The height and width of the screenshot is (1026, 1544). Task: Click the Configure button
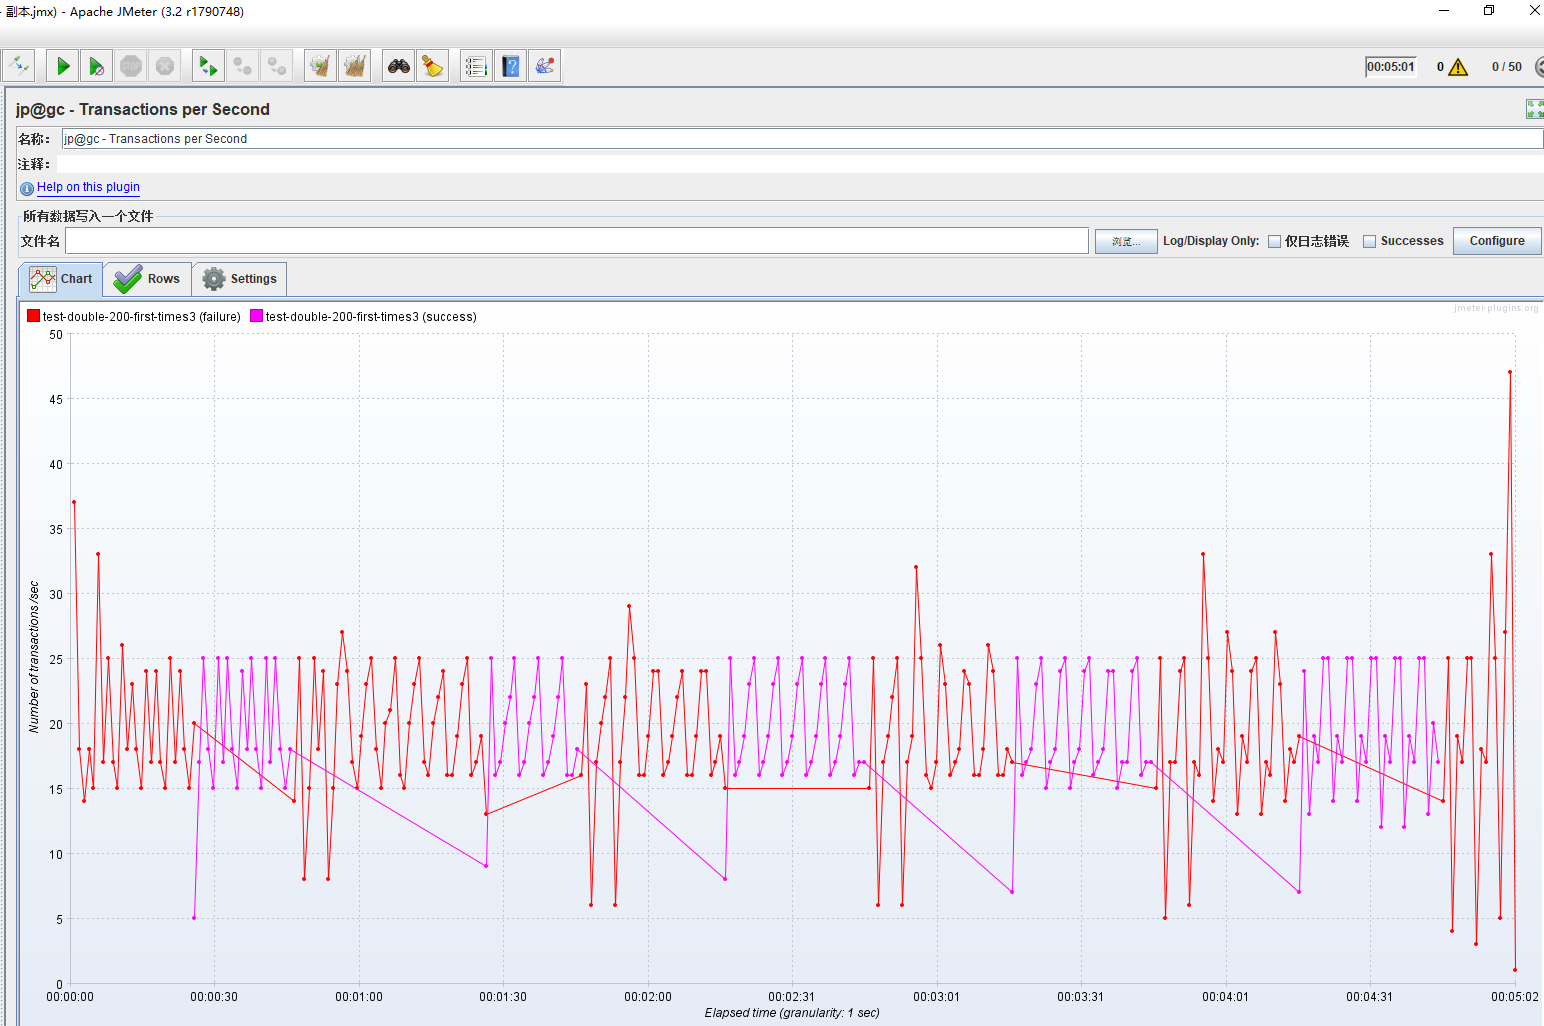[1497, 241]
